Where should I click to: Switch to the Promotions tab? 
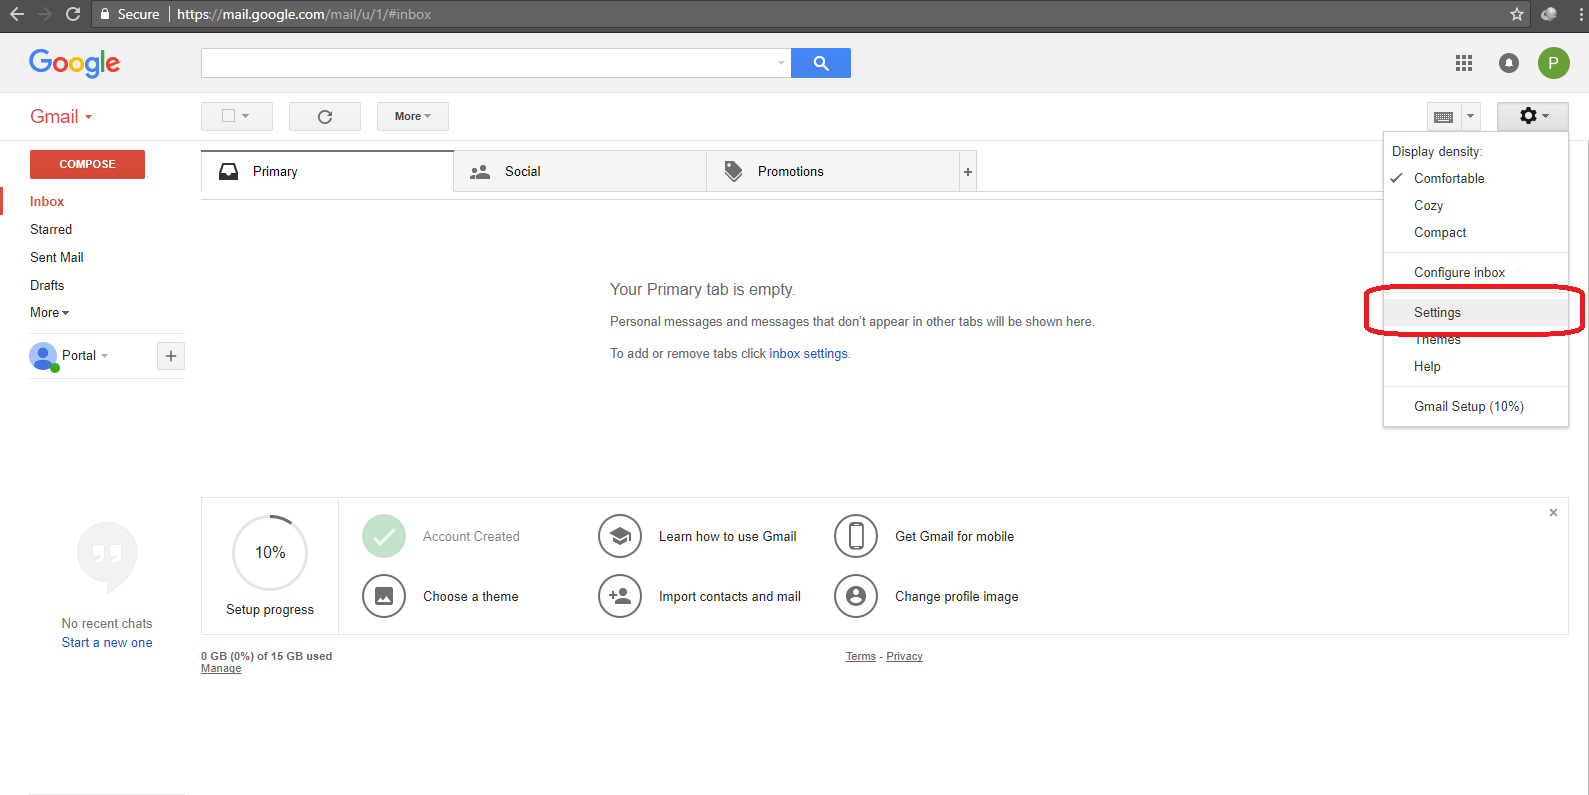[833, 172]
